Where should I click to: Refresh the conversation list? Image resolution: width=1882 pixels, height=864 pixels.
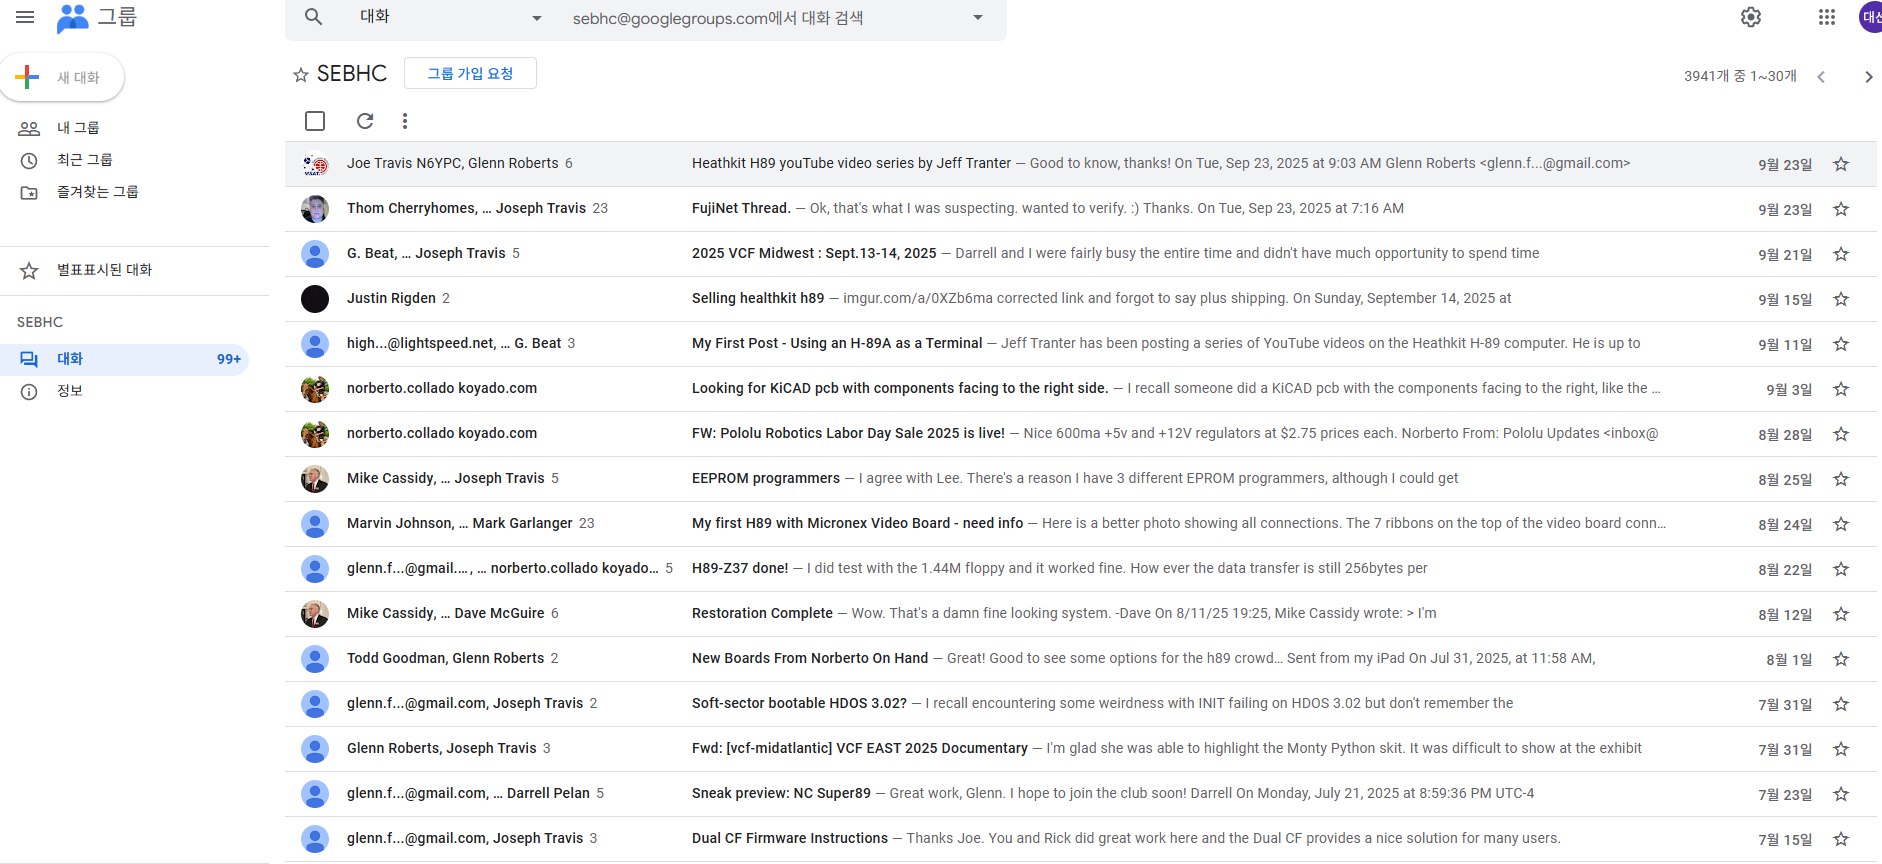(365, 121)
